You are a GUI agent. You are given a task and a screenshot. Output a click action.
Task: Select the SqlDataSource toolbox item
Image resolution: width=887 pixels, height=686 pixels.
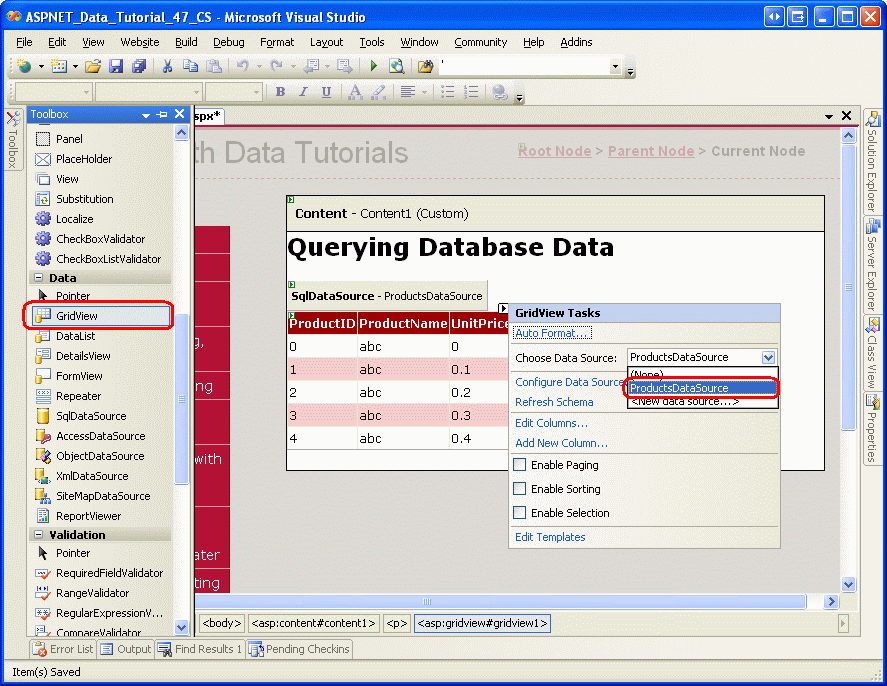(91, 416)
